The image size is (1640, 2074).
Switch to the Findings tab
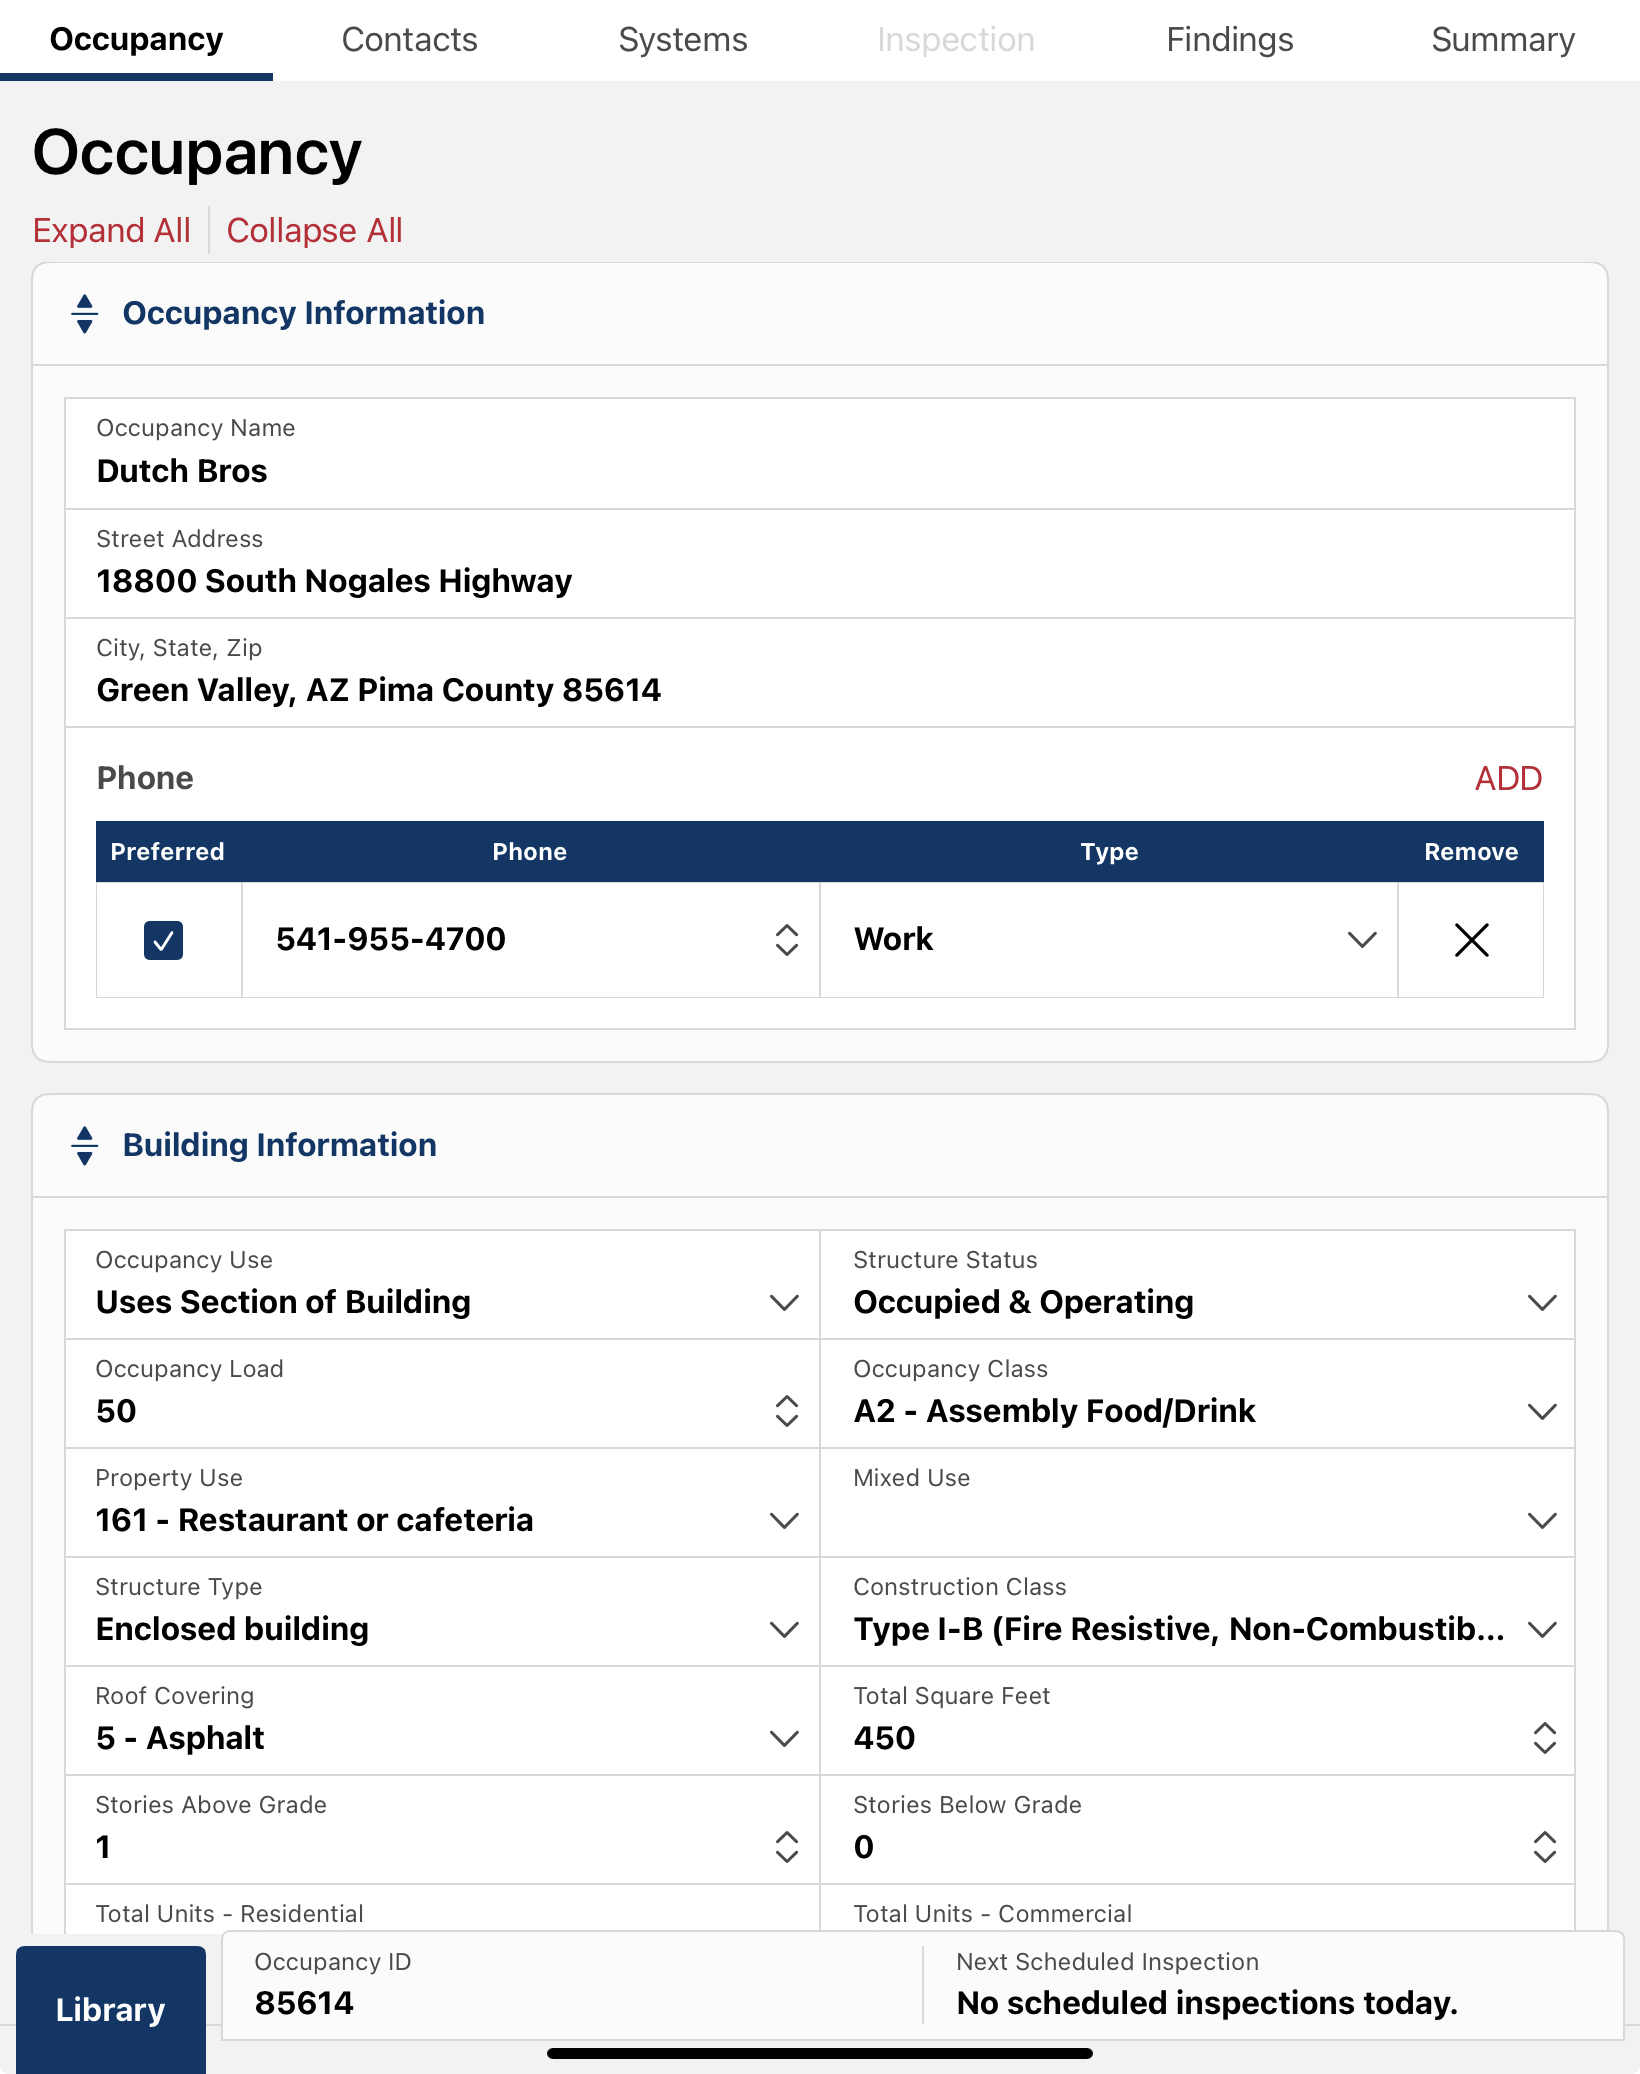click(x=1230, y=40)
